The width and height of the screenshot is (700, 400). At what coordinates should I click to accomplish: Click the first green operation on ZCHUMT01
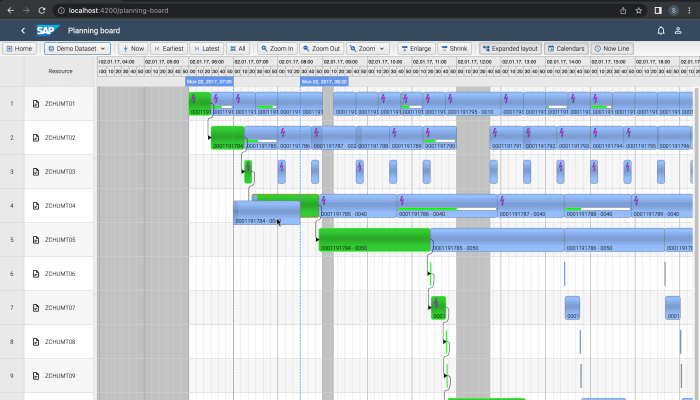point(200,104)
